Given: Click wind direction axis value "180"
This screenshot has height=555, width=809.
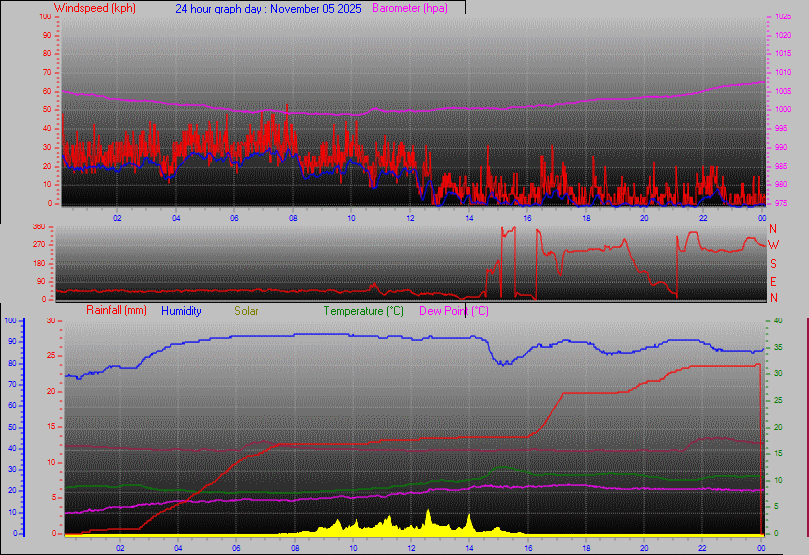Looking at the screenshot, I should (x=39, y=263).
